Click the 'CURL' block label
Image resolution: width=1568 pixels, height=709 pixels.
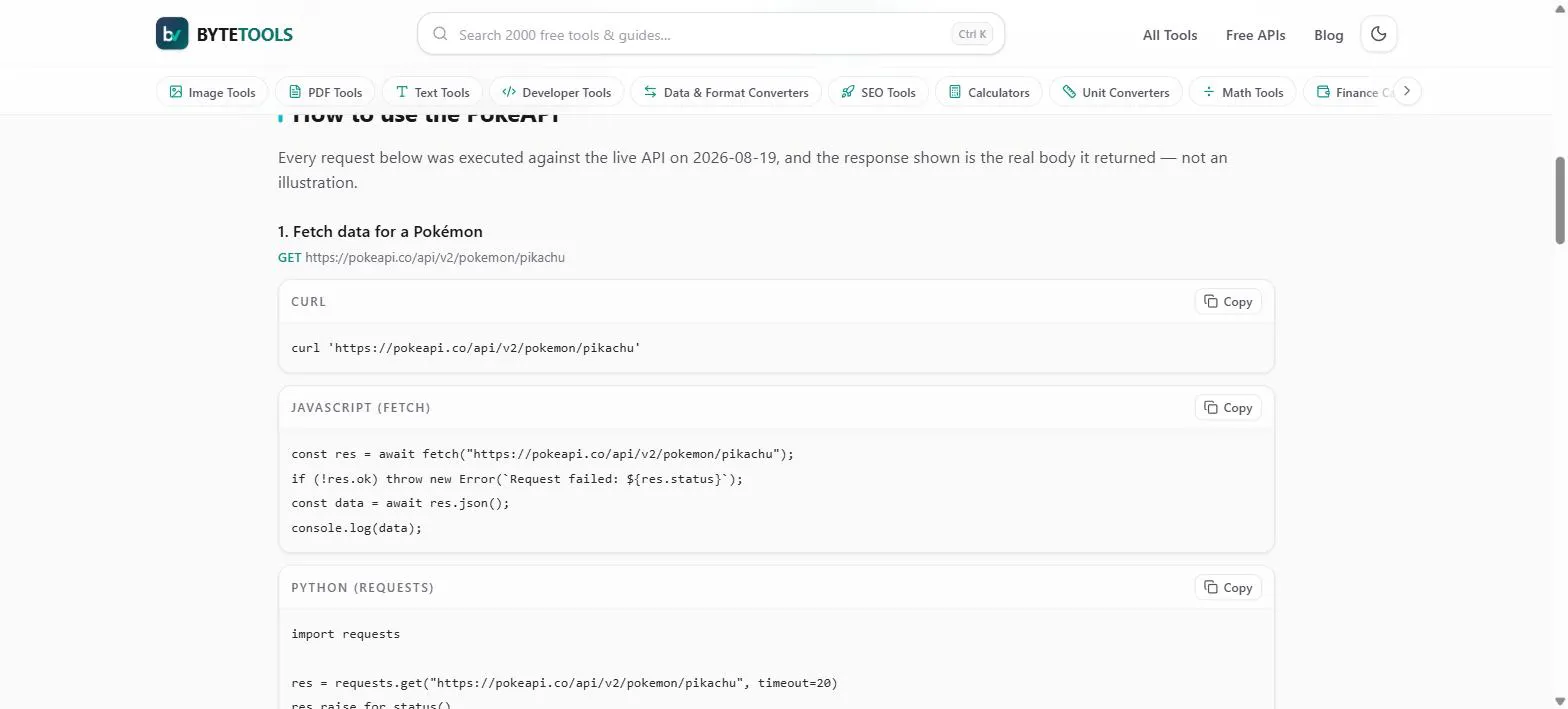(308, 302)
